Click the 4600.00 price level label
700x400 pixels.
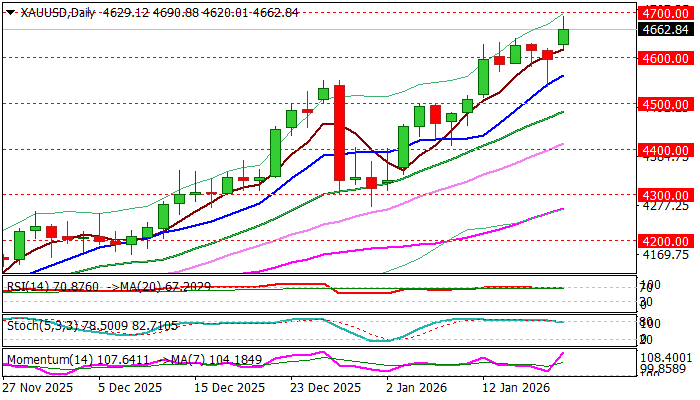pos(665,59)
